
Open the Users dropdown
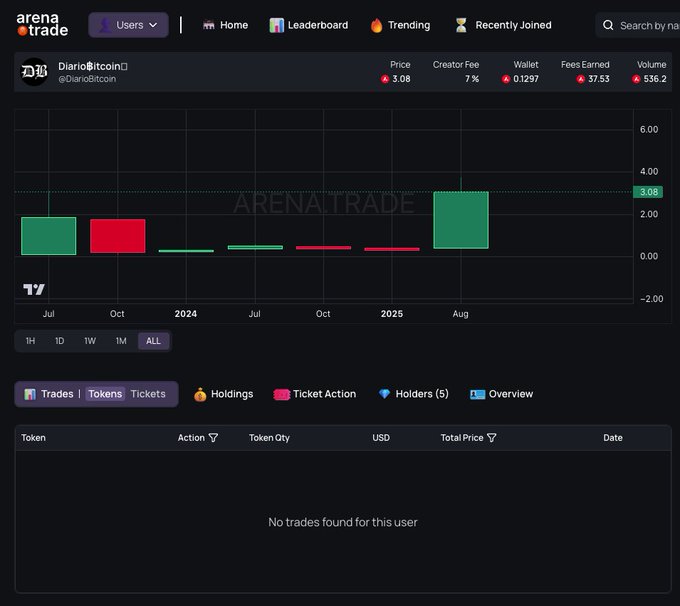click(128, 25)
